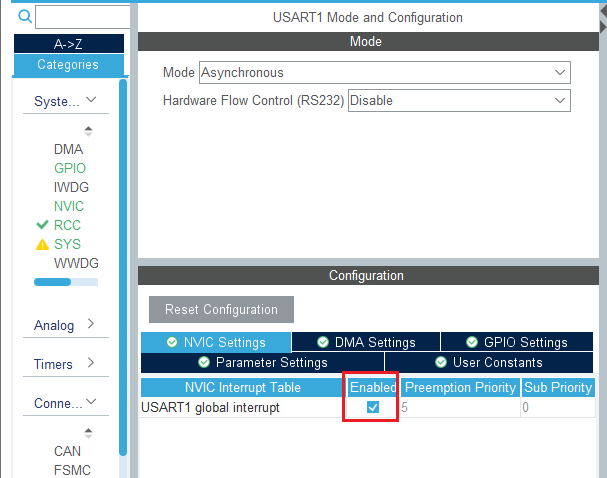The width and height of the screenshot is (607, 478).
Task: Click the yellow warning icon beside SYS
Action: coord(42,245)
